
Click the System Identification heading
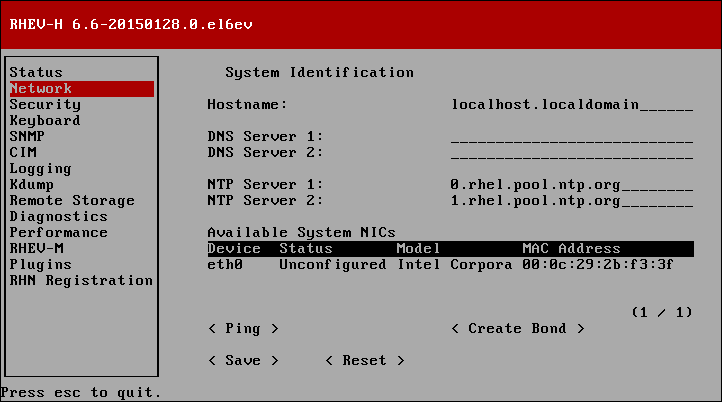320,73
